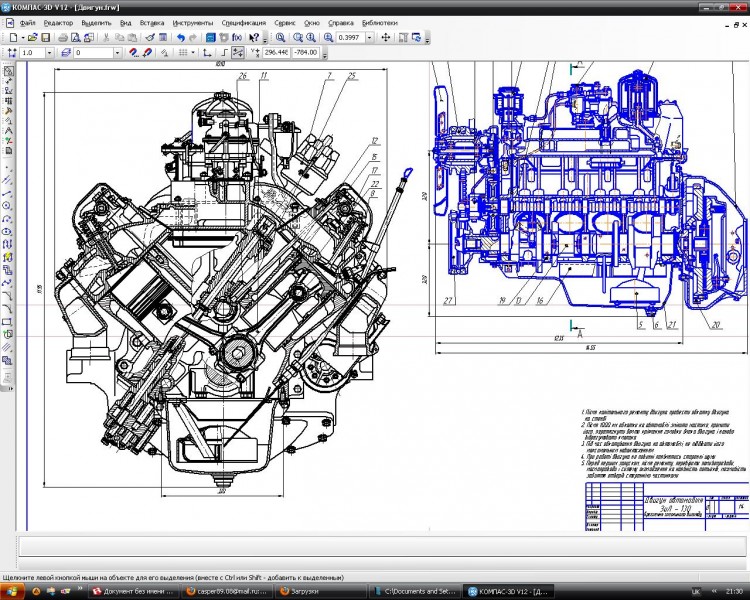Click the Open file folder icon

click(32, 37)
